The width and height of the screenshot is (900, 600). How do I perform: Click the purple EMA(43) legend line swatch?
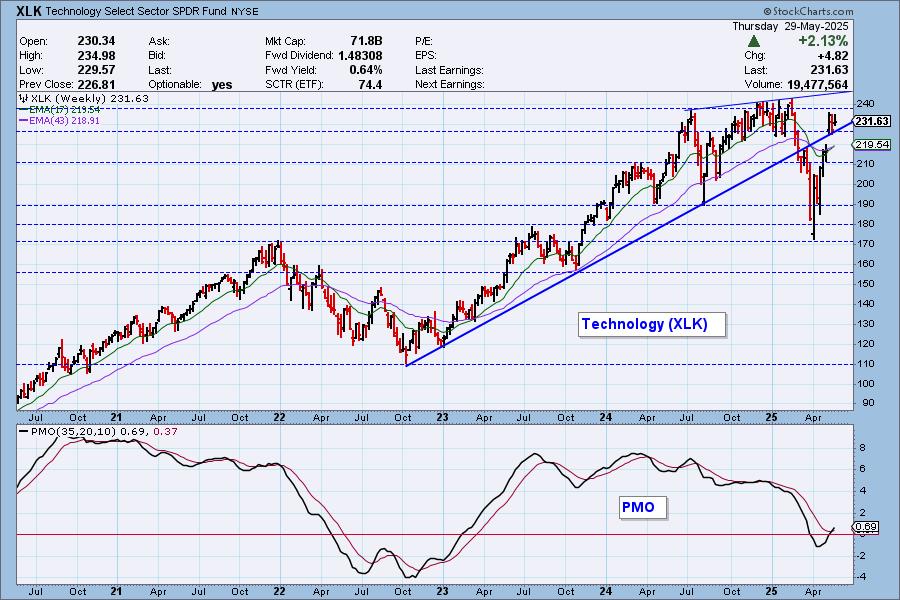(x=23, y=121)
